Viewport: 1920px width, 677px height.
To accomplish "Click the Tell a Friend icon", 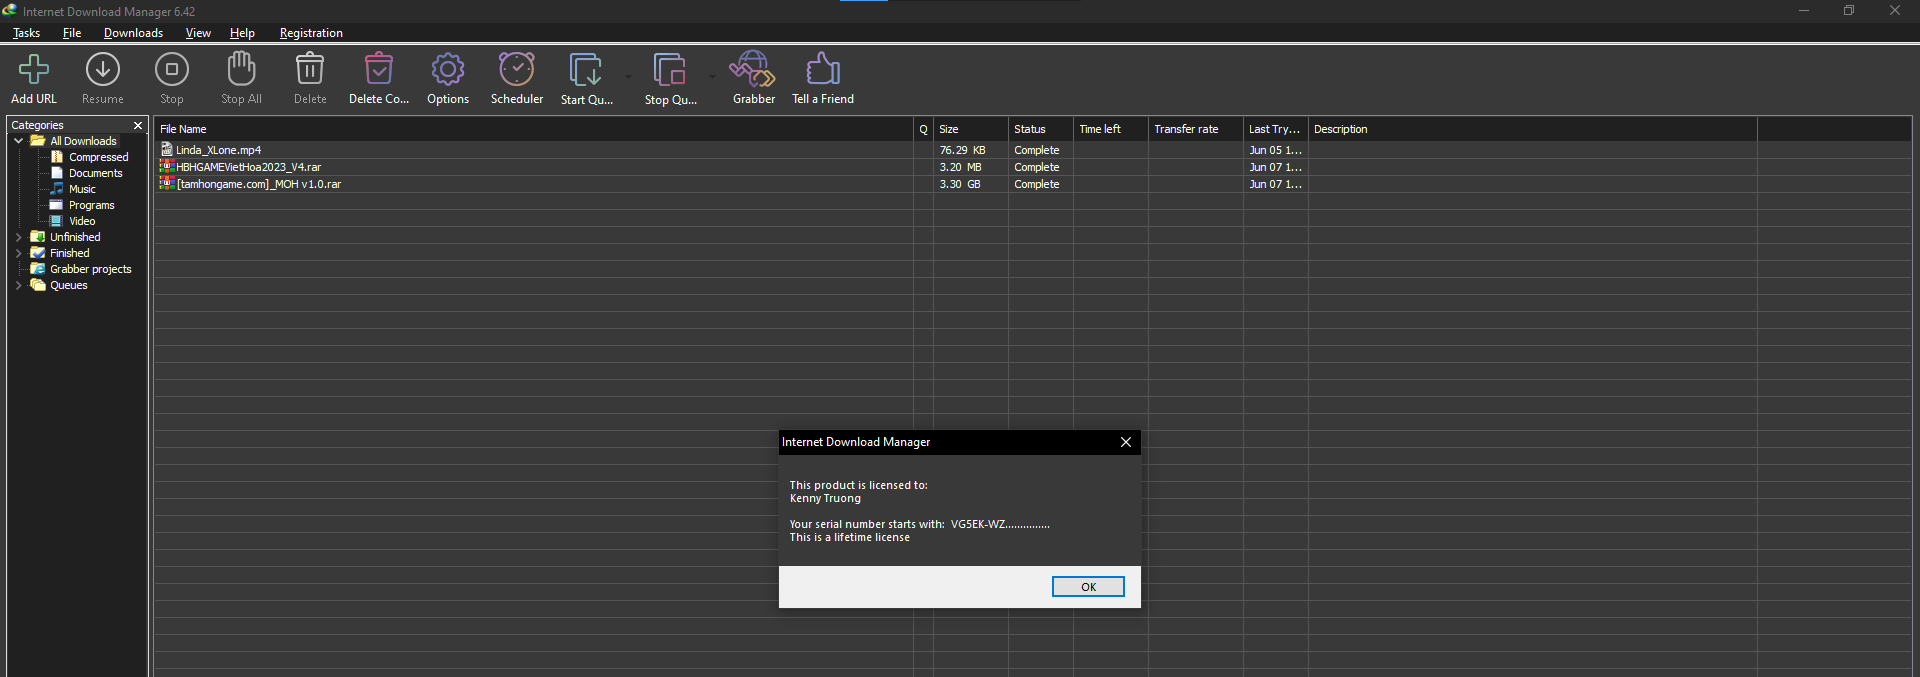I will tap(823, 69).
